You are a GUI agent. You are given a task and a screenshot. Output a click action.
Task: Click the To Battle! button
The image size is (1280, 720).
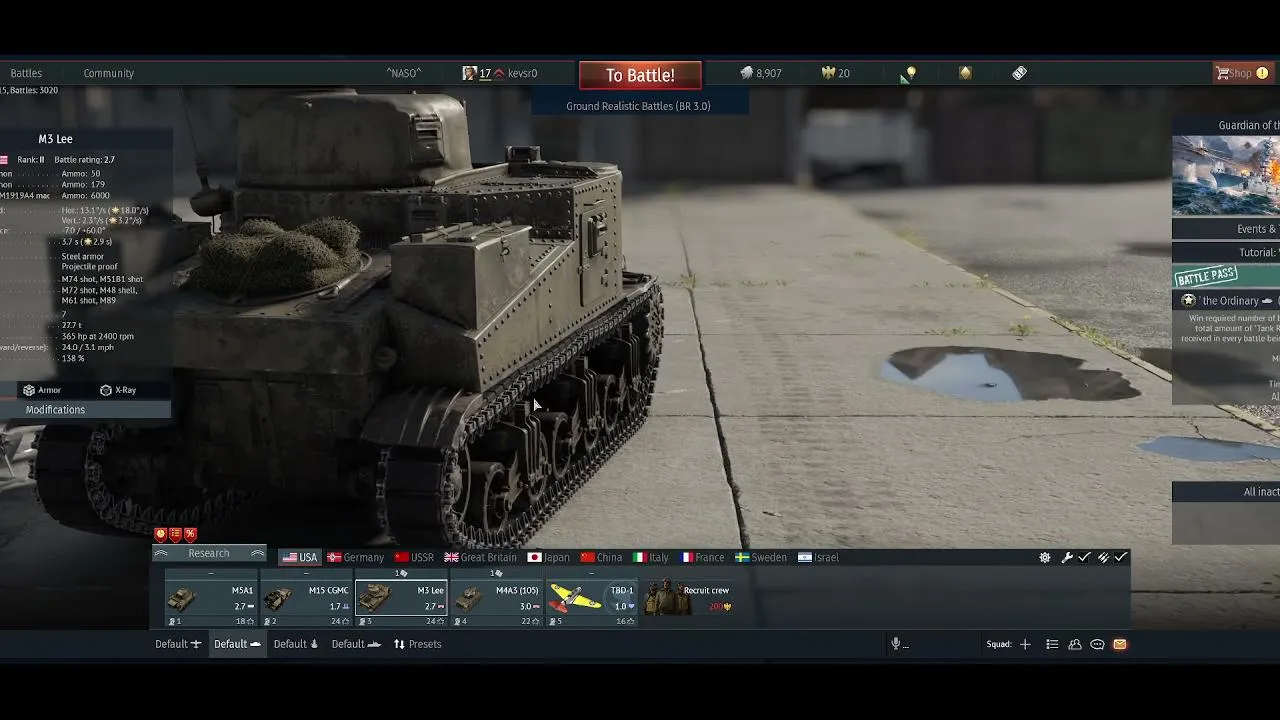click(640, 75)
